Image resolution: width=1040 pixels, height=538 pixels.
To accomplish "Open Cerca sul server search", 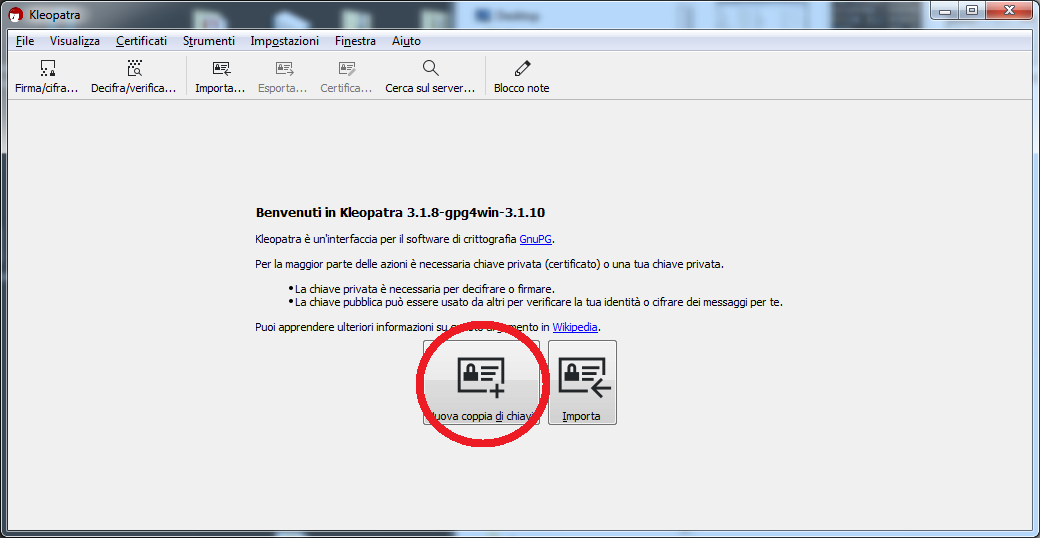I will tap(430, 76).
